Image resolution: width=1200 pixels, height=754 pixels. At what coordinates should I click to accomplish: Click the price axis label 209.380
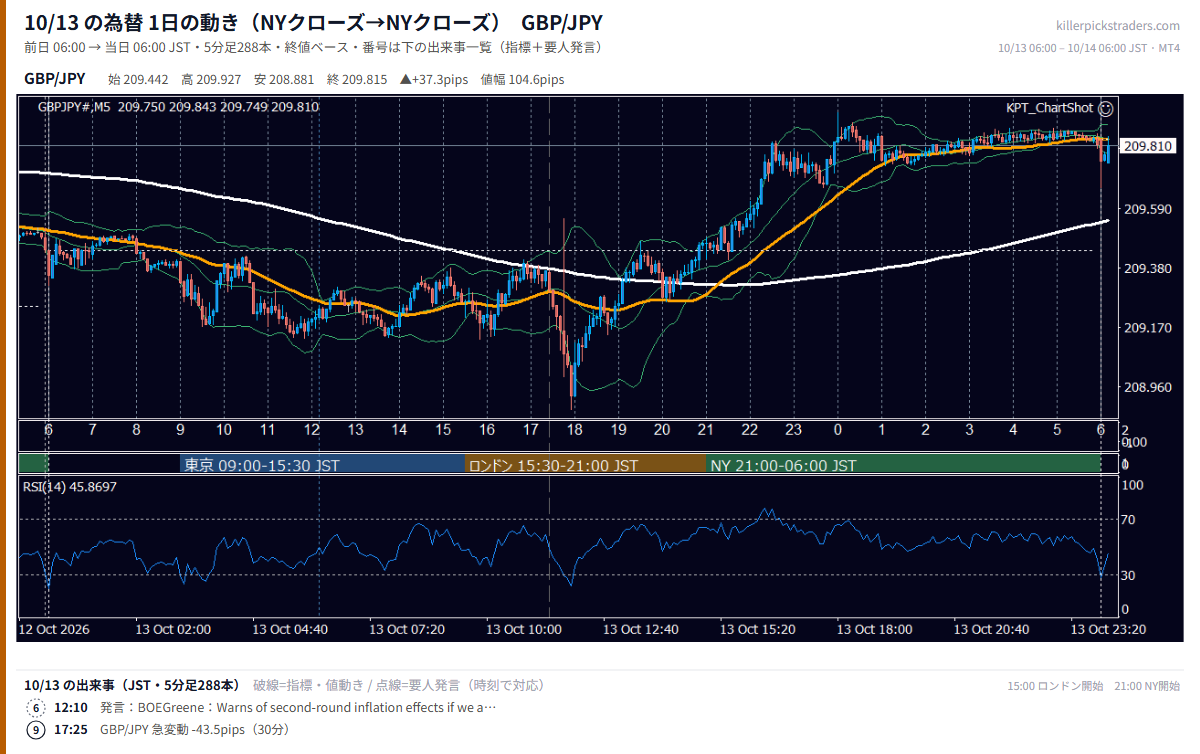point(1147,268)
